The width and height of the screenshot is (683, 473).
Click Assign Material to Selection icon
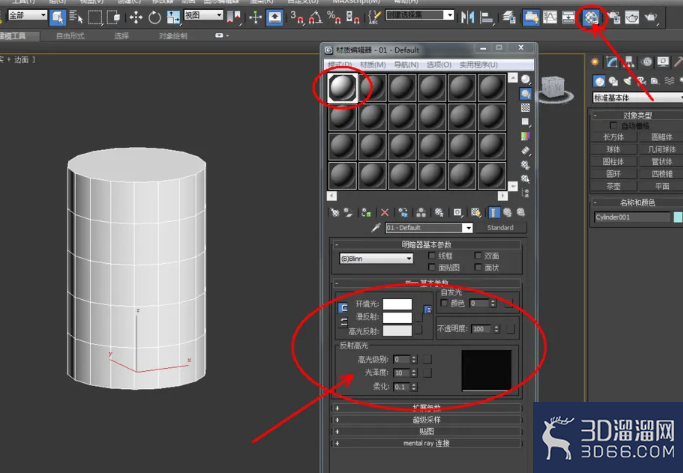coord(366,213)
